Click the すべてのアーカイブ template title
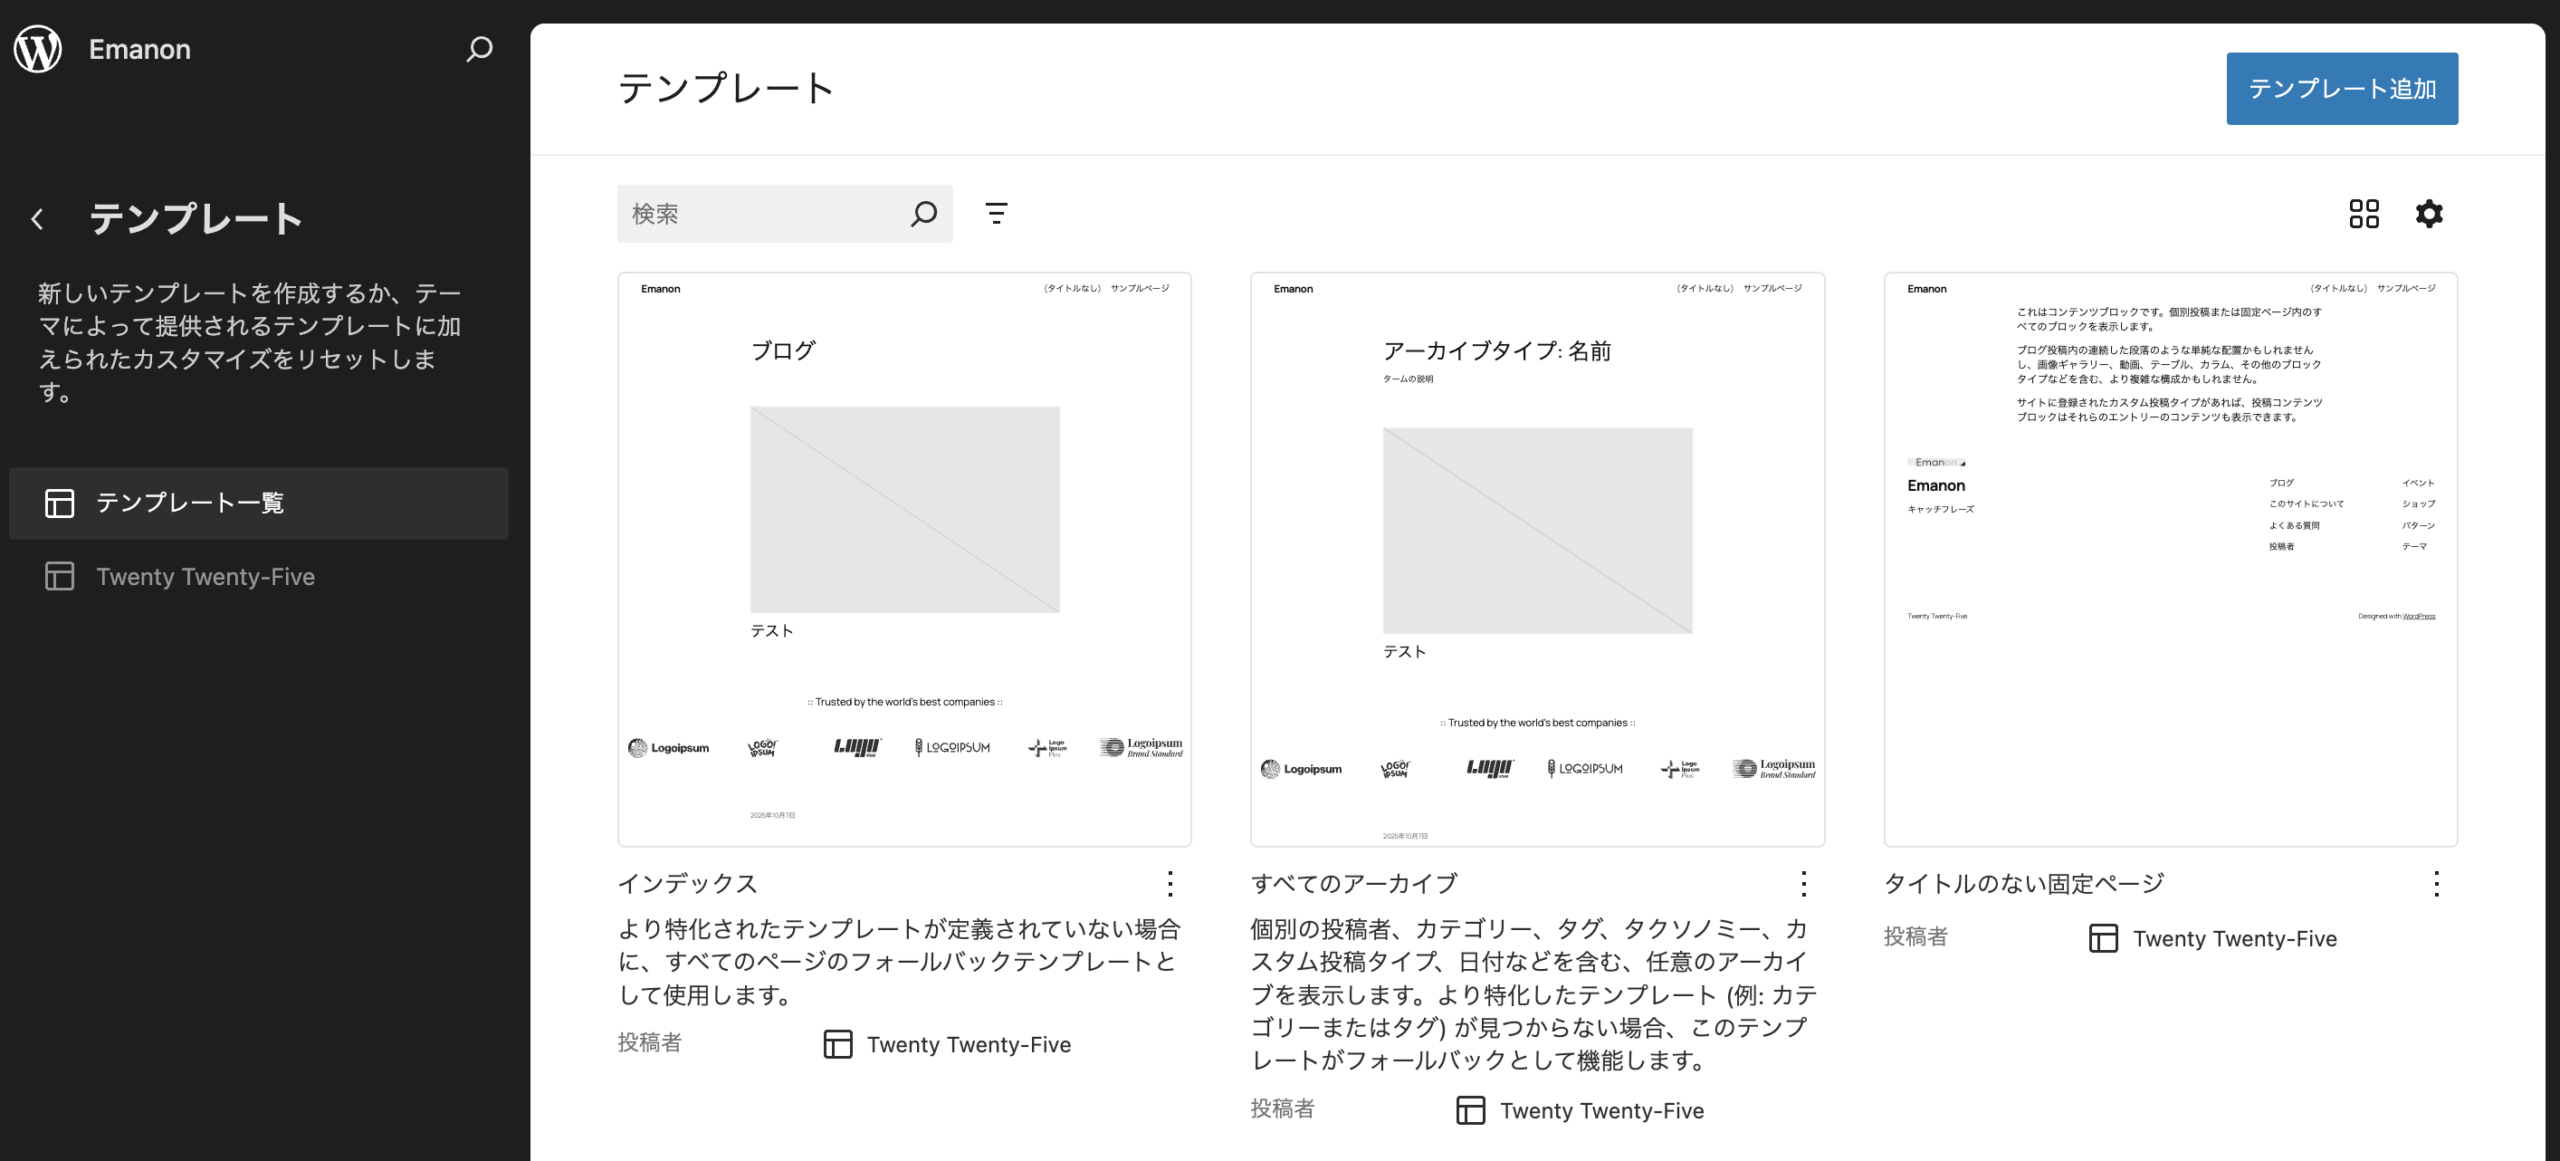2560x1161 pixels. pyautogui.click(x=1354, y=883)
